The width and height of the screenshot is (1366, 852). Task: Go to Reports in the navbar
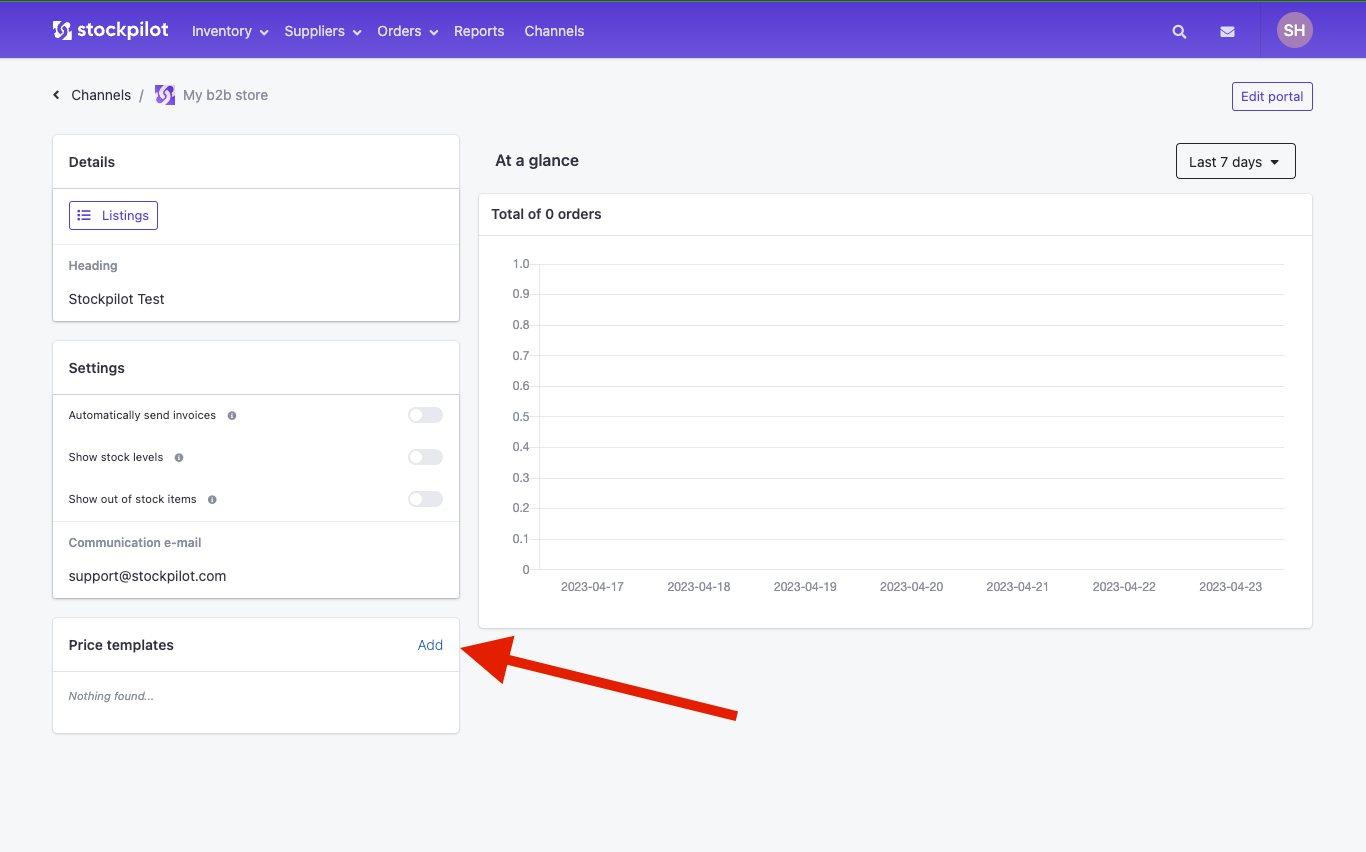(479, 31)
